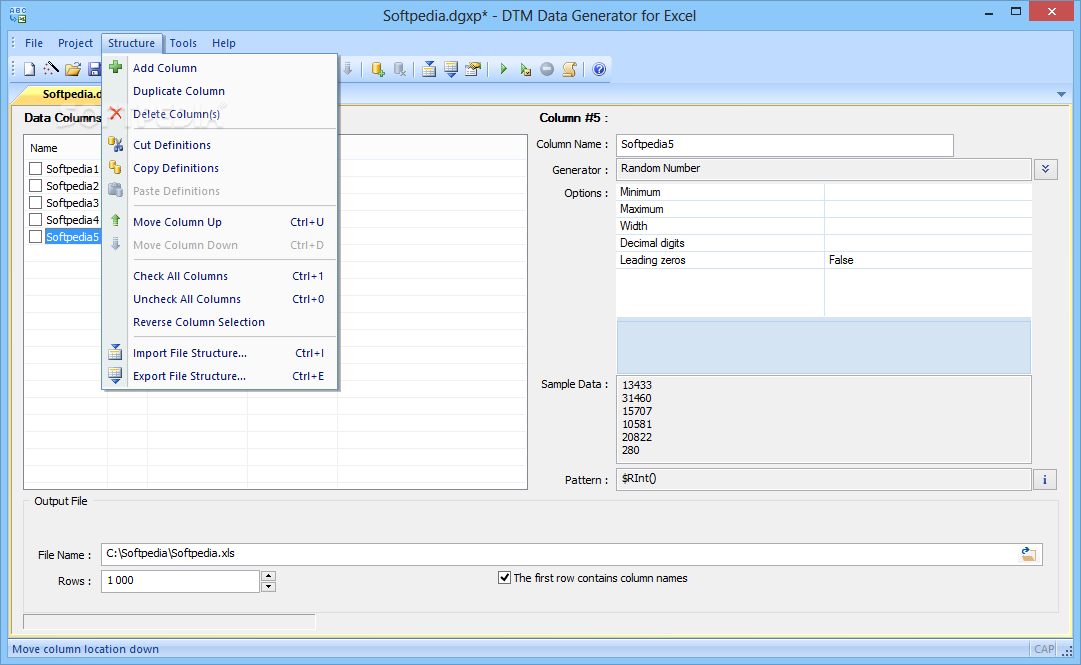Choose Duplicate Column from the Structure menu
The image size is (1081, 665).
click(220, 91)
